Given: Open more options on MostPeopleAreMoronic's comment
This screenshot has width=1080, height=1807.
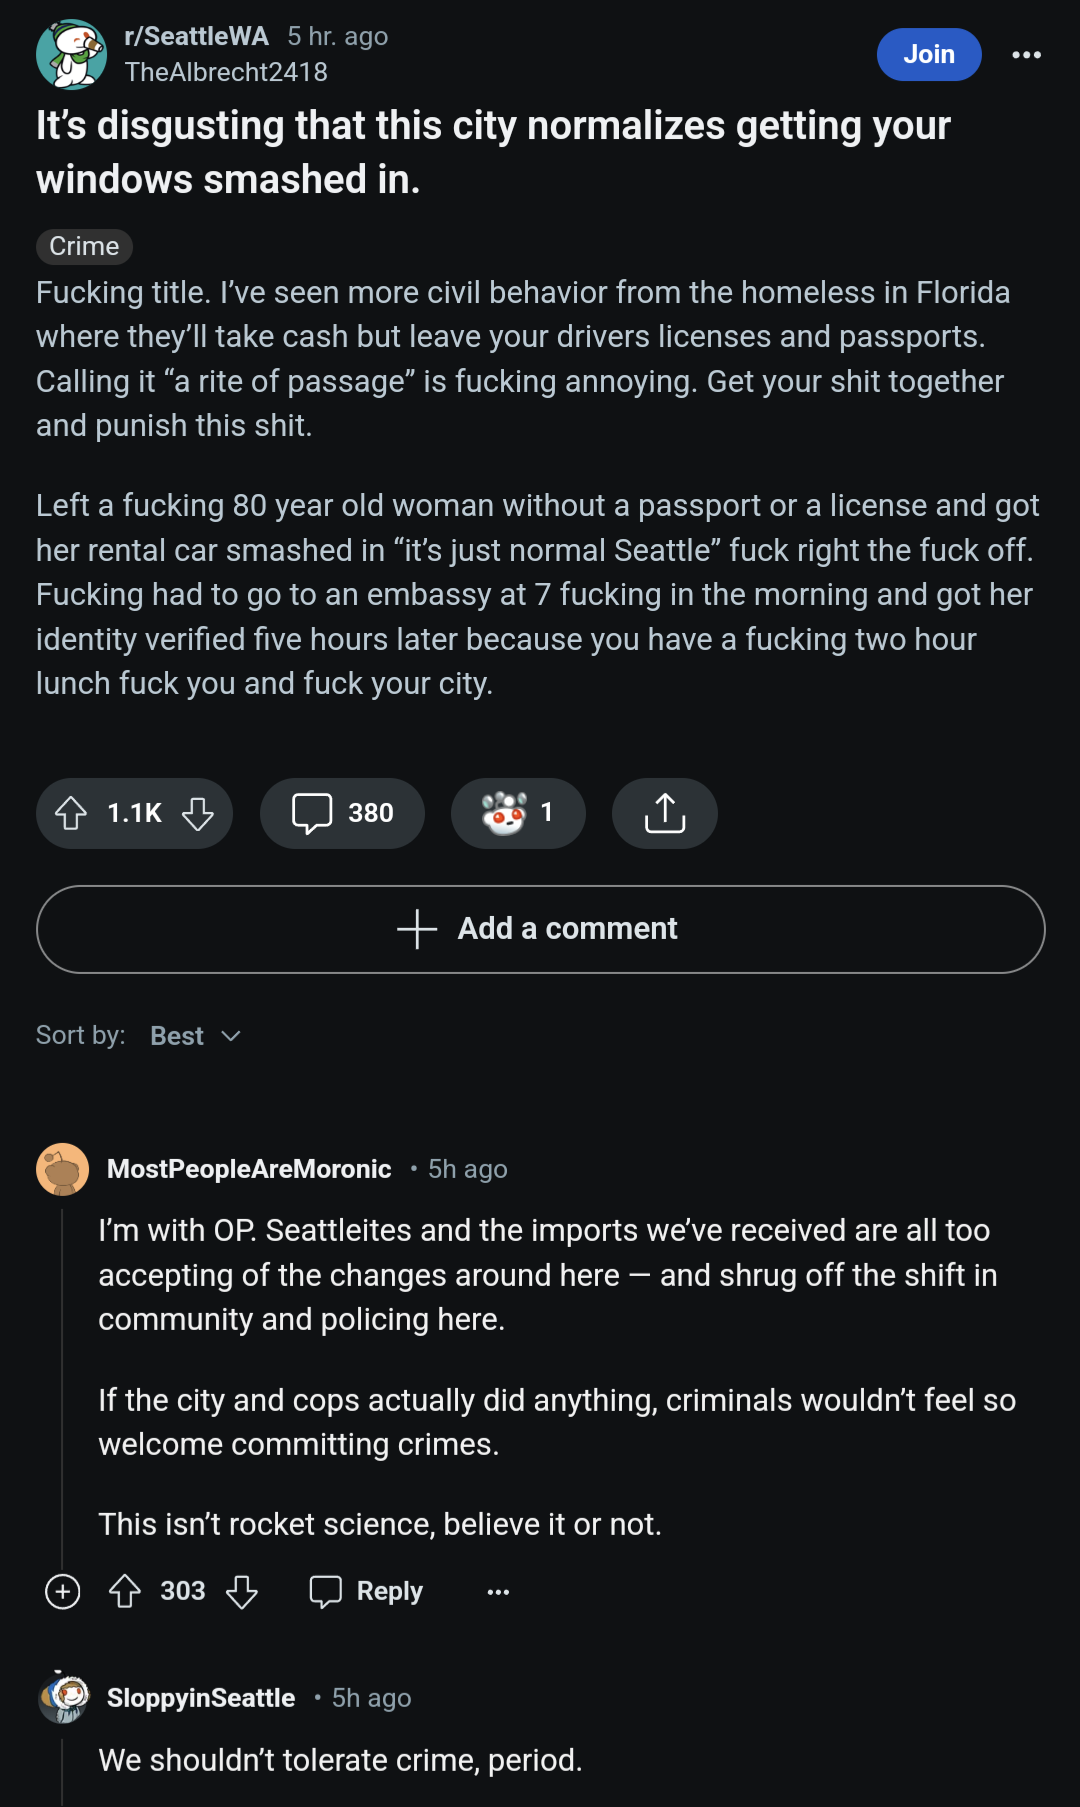Looking at the screenshot, I should tap(498, 1591).
